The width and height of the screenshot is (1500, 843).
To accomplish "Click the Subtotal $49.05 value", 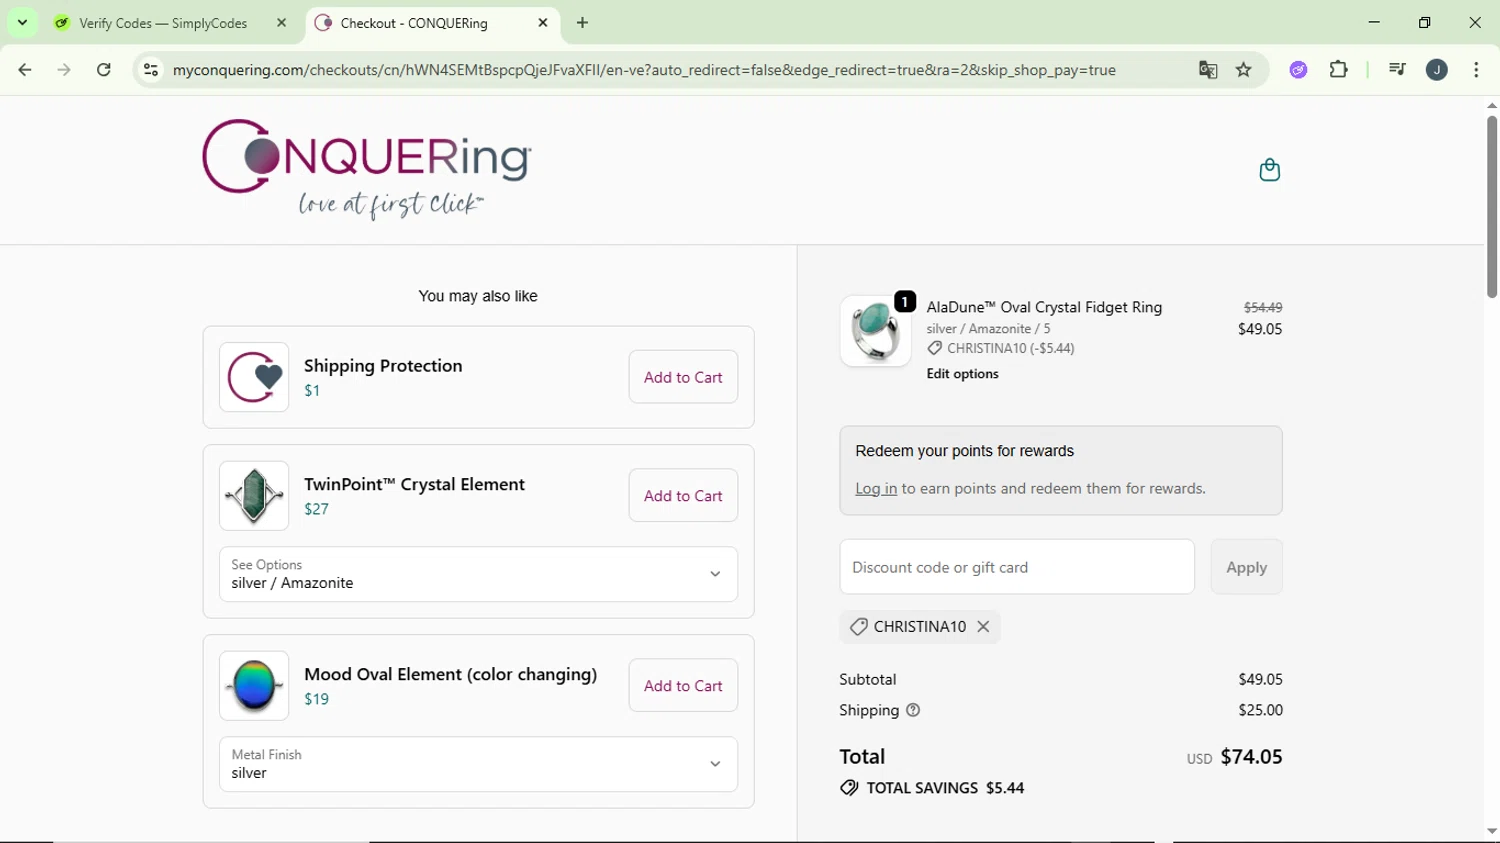I will click(x=1260, y=679).
